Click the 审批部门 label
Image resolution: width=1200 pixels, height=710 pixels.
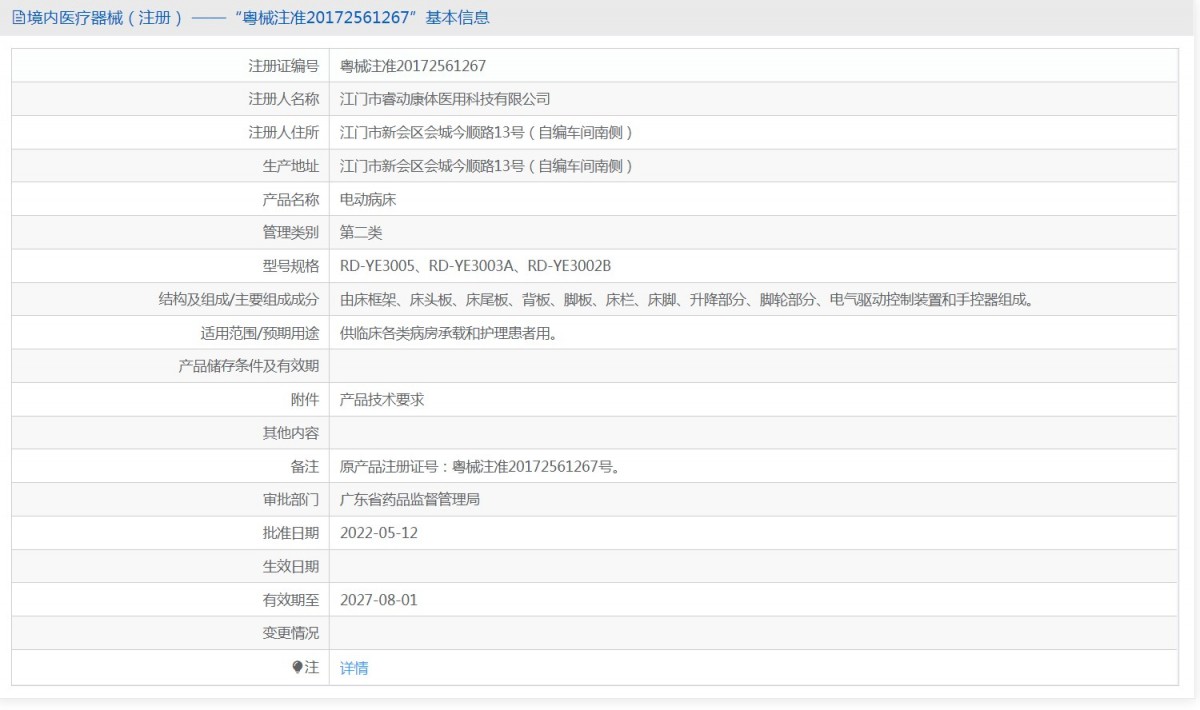[290, 499]
